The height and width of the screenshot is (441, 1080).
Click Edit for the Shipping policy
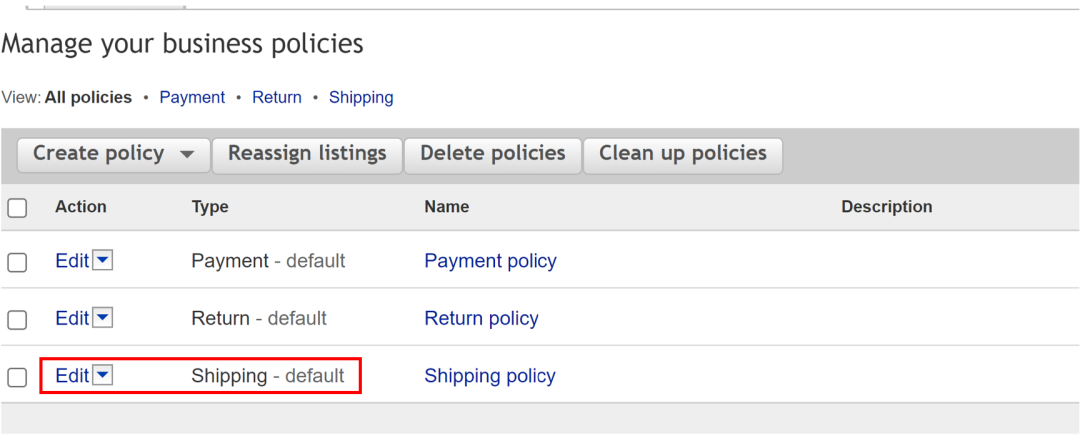point(72,377)
